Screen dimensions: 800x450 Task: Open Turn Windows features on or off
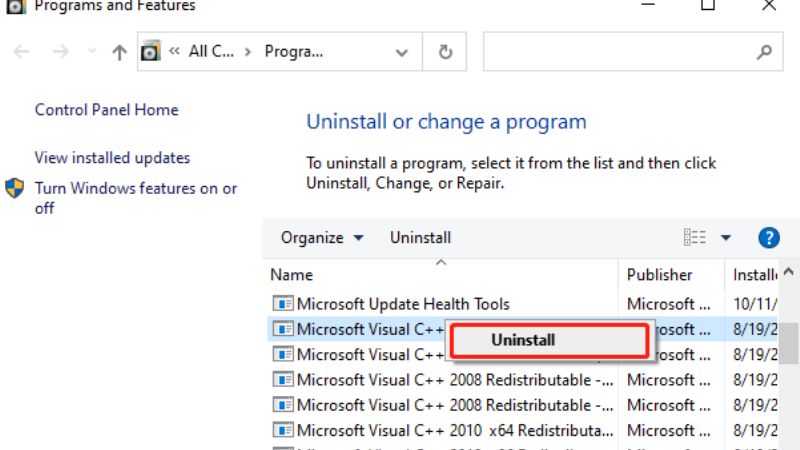pos(136,198)
